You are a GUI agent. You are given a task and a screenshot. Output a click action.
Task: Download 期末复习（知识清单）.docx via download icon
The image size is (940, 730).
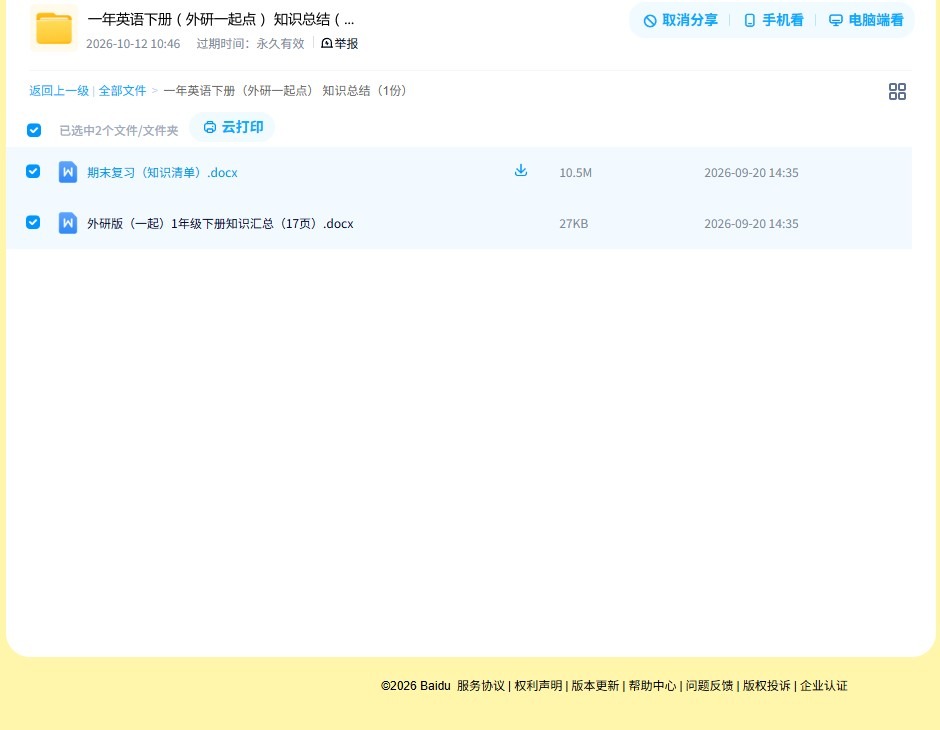521,171
